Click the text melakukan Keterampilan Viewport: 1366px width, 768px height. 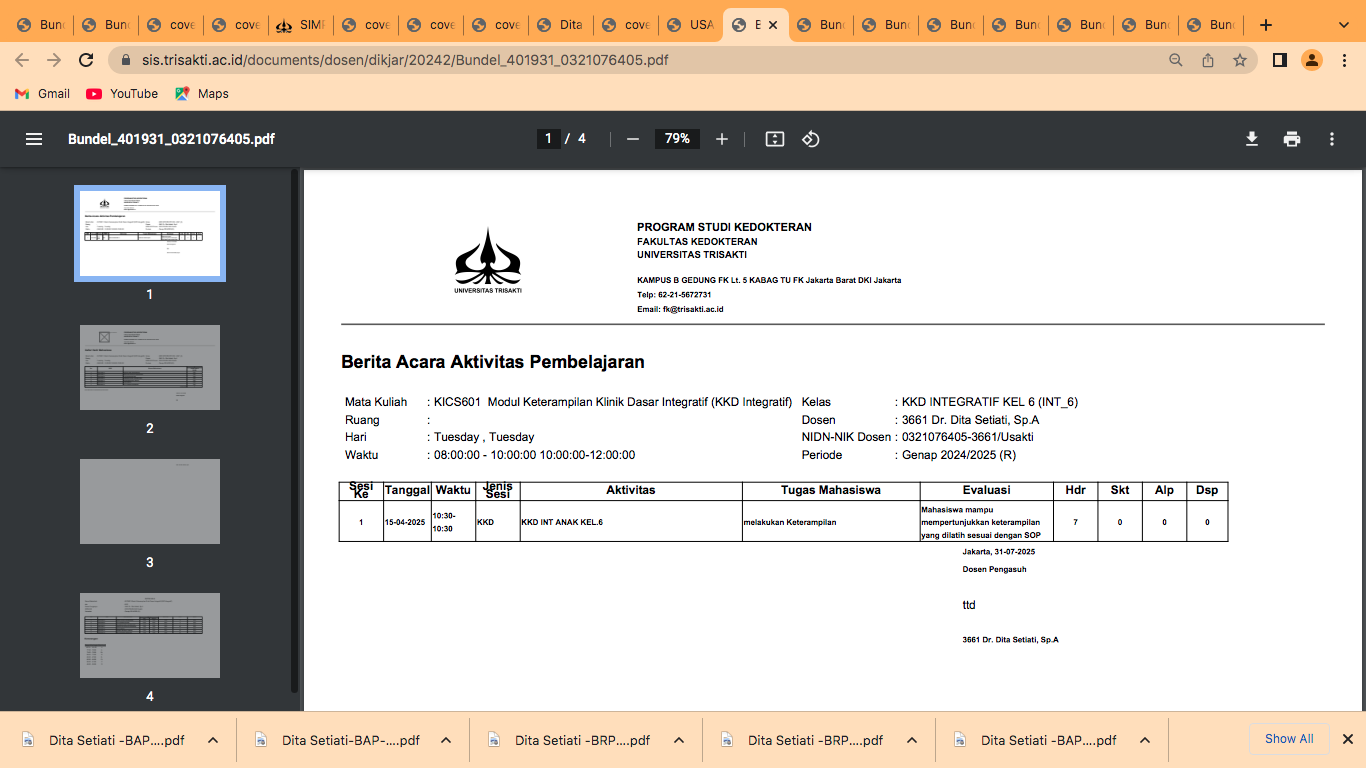[790, 522]
